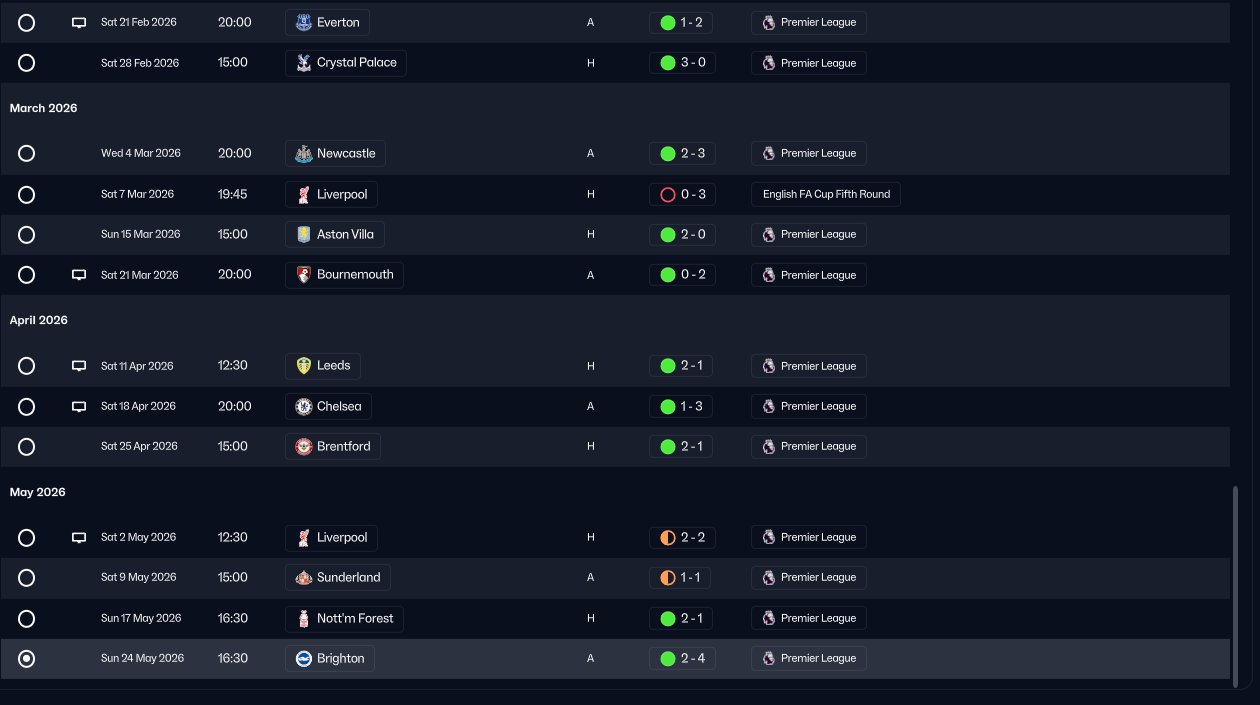Click Premier League logo in Brighton row
1260x705 pixels.
pos(768,659)
